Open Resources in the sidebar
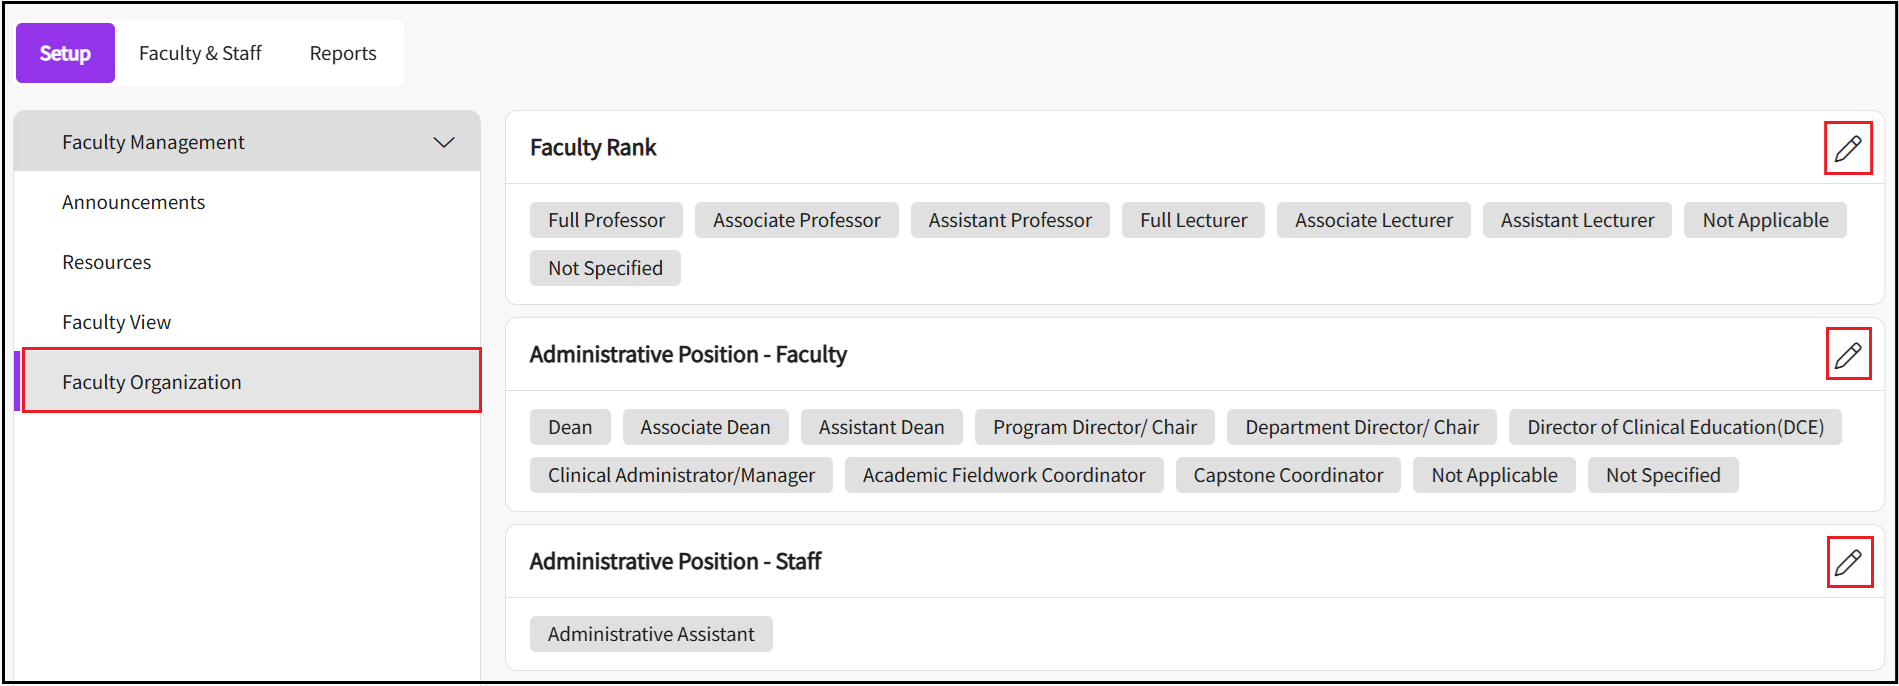Screen dimensions: 1899x686 [x=106, y=262]
